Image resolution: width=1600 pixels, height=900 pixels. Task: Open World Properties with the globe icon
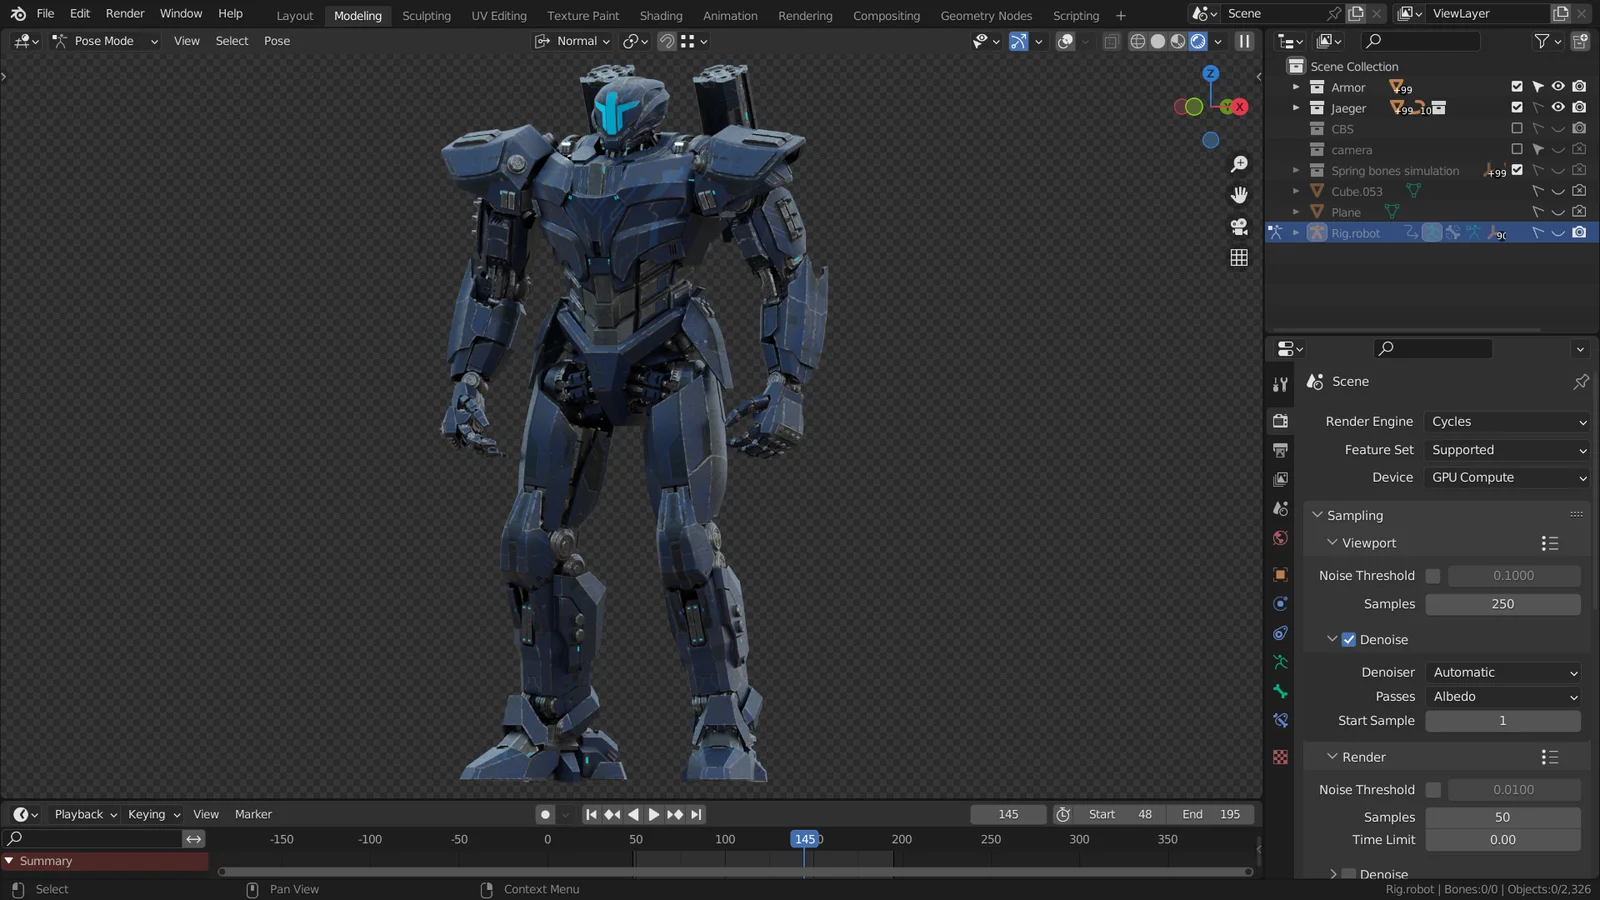tap(1280, 538)
